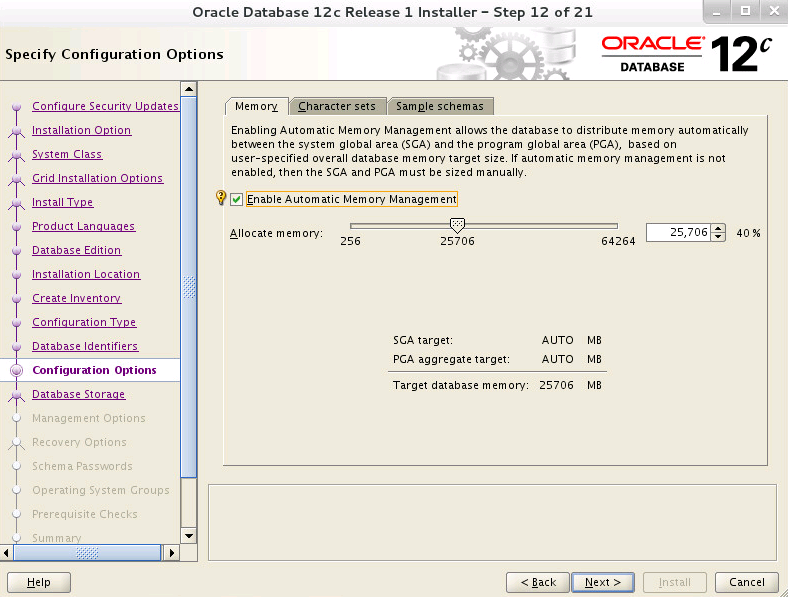Click the Configuration Options step bullet icon
Viewport: 788px width, 597px height.
[x=17, y=370]
